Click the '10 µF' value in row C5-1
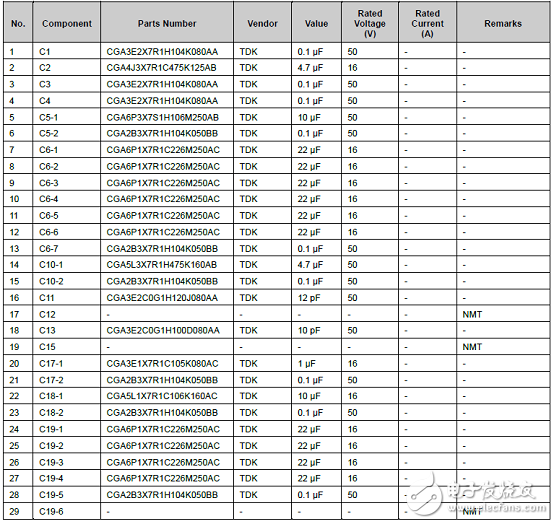 (x=309, y=117)
